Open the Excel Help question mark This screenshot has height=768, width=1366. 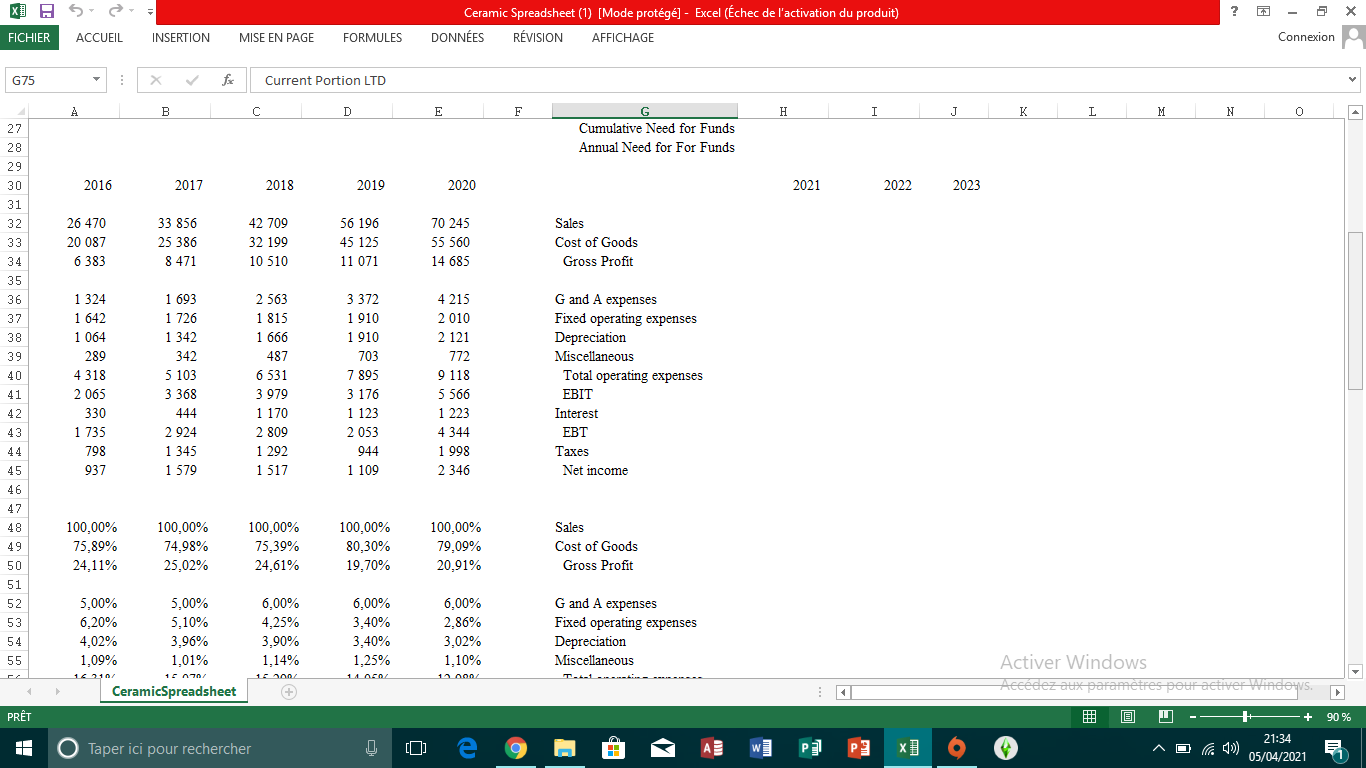pos(1235,12)
